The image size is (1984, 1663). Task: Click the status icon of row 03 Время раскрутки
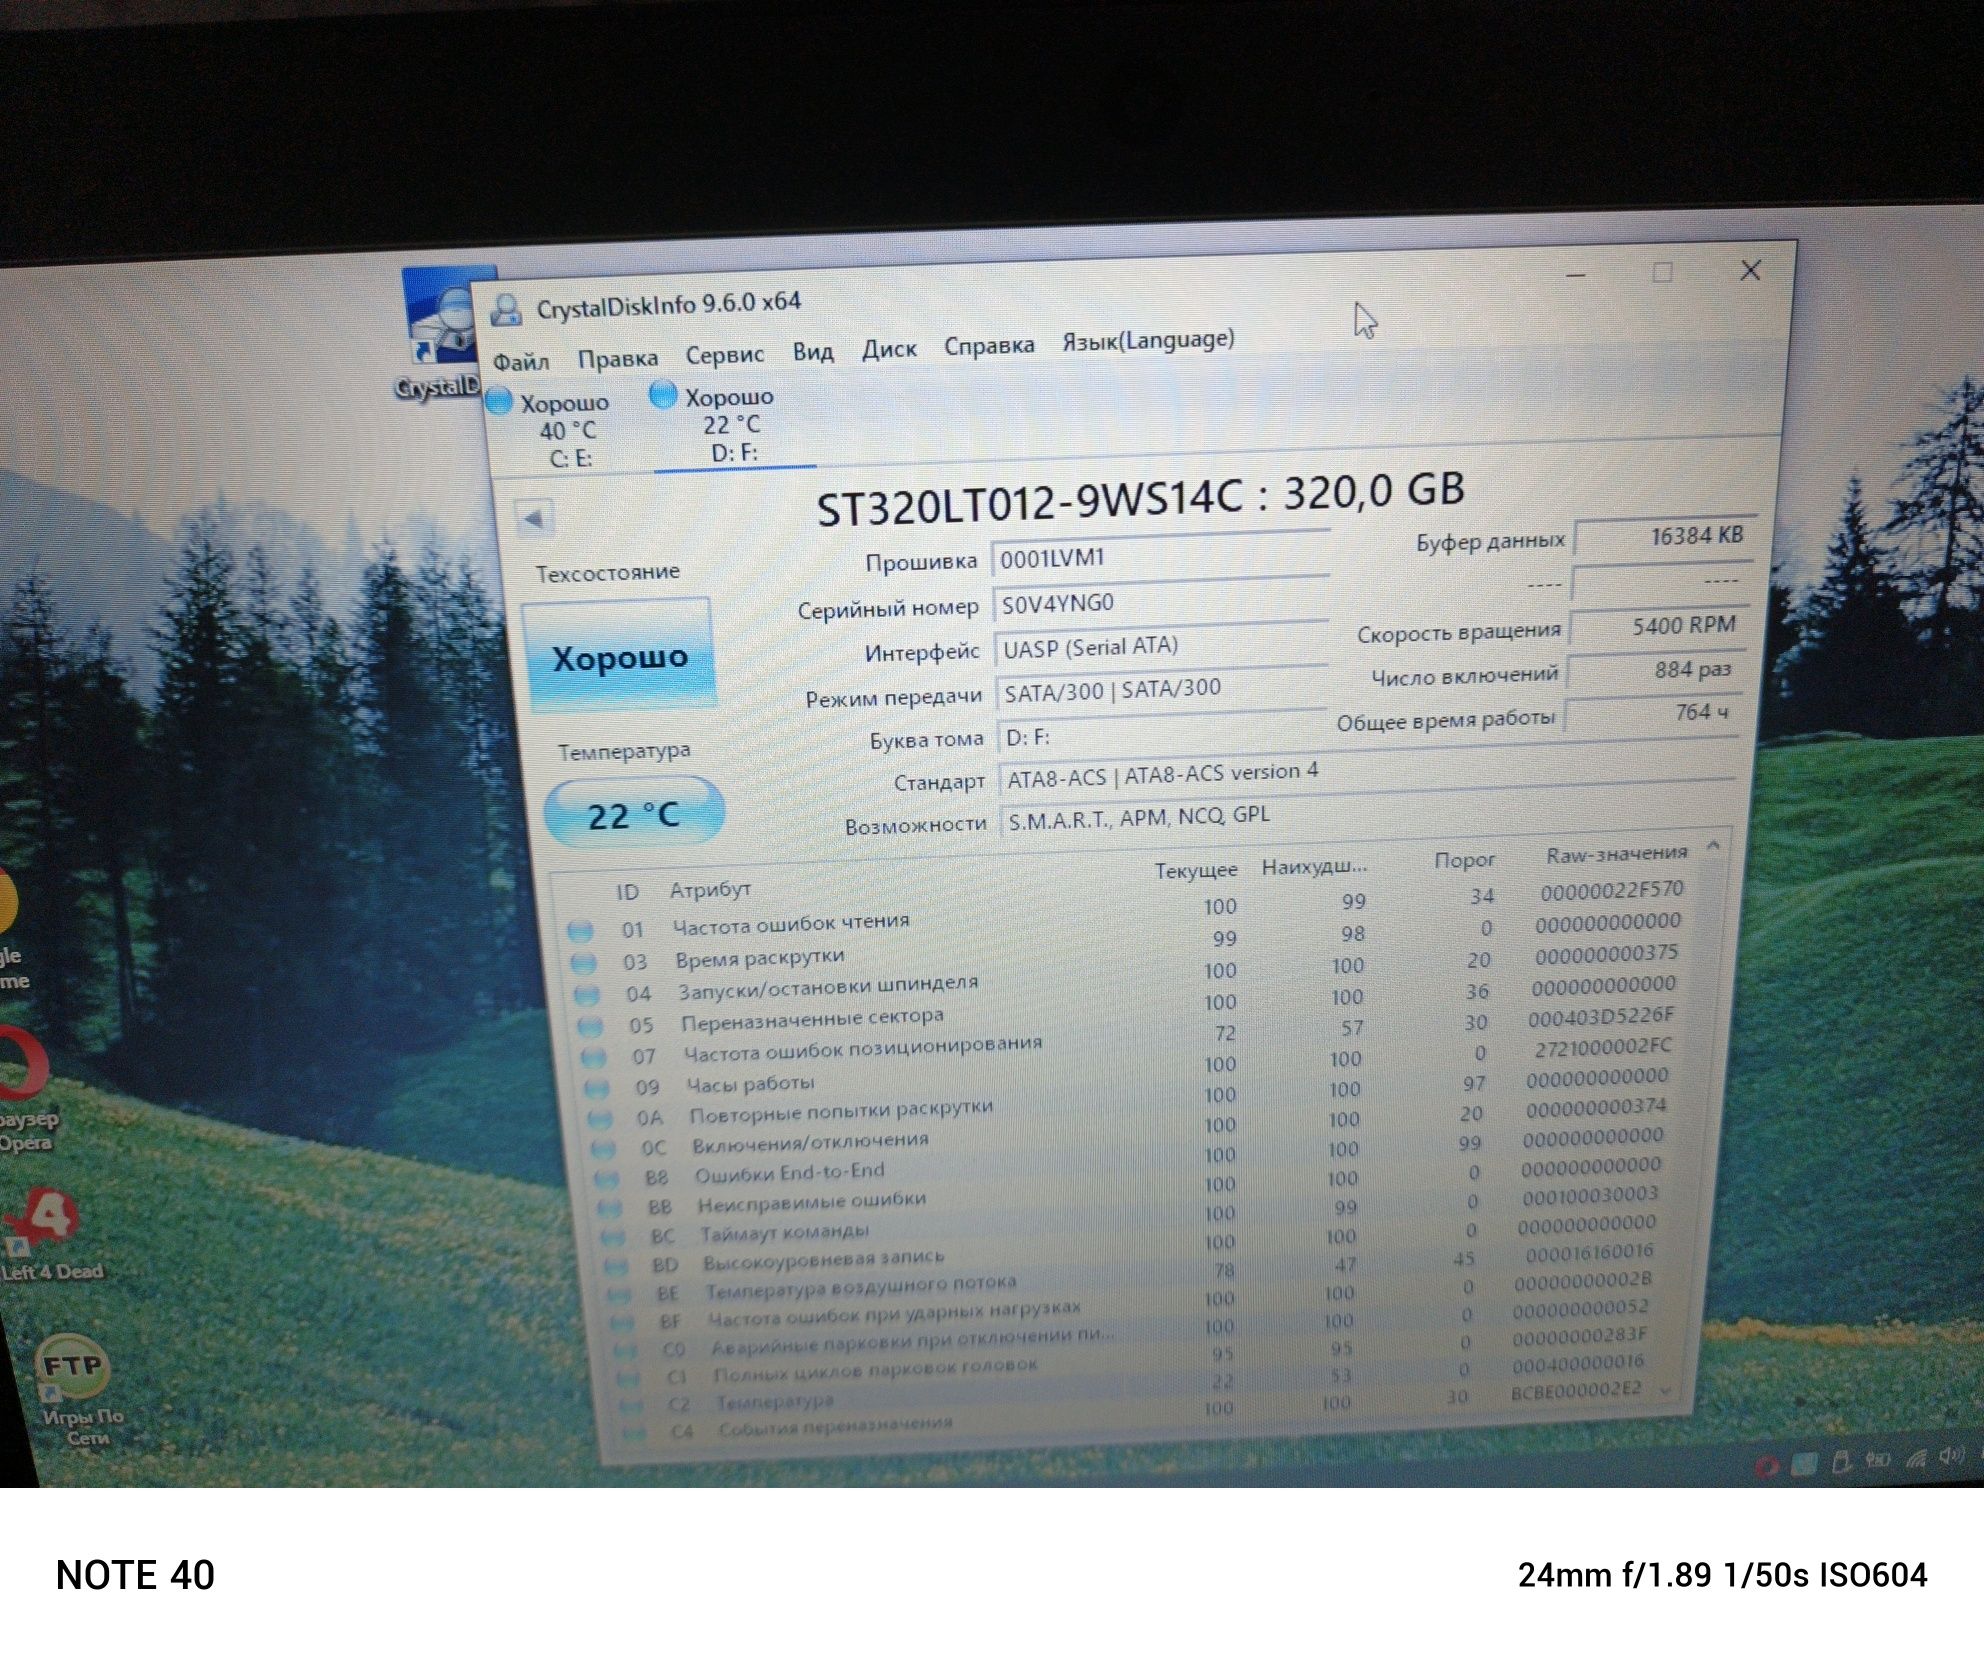click(x=583, y=963)
